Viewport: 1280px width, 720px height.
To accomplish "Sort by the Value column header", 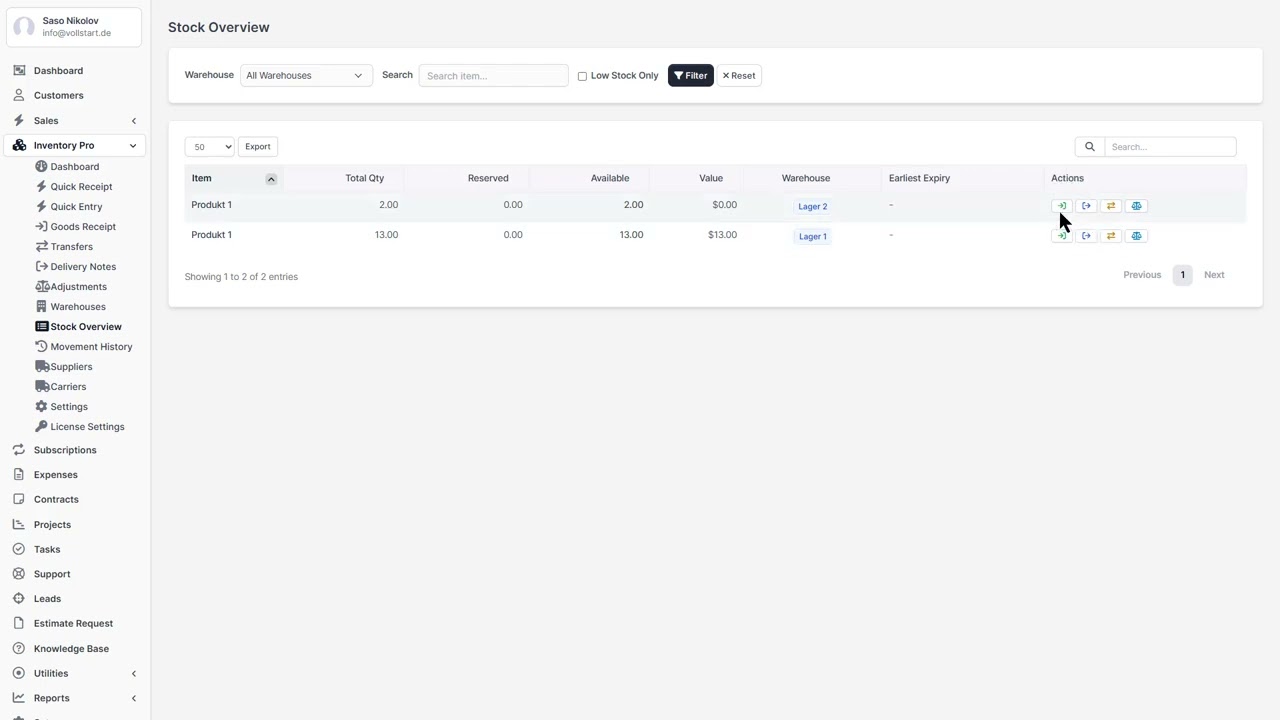I will click(x=711, y=178).
